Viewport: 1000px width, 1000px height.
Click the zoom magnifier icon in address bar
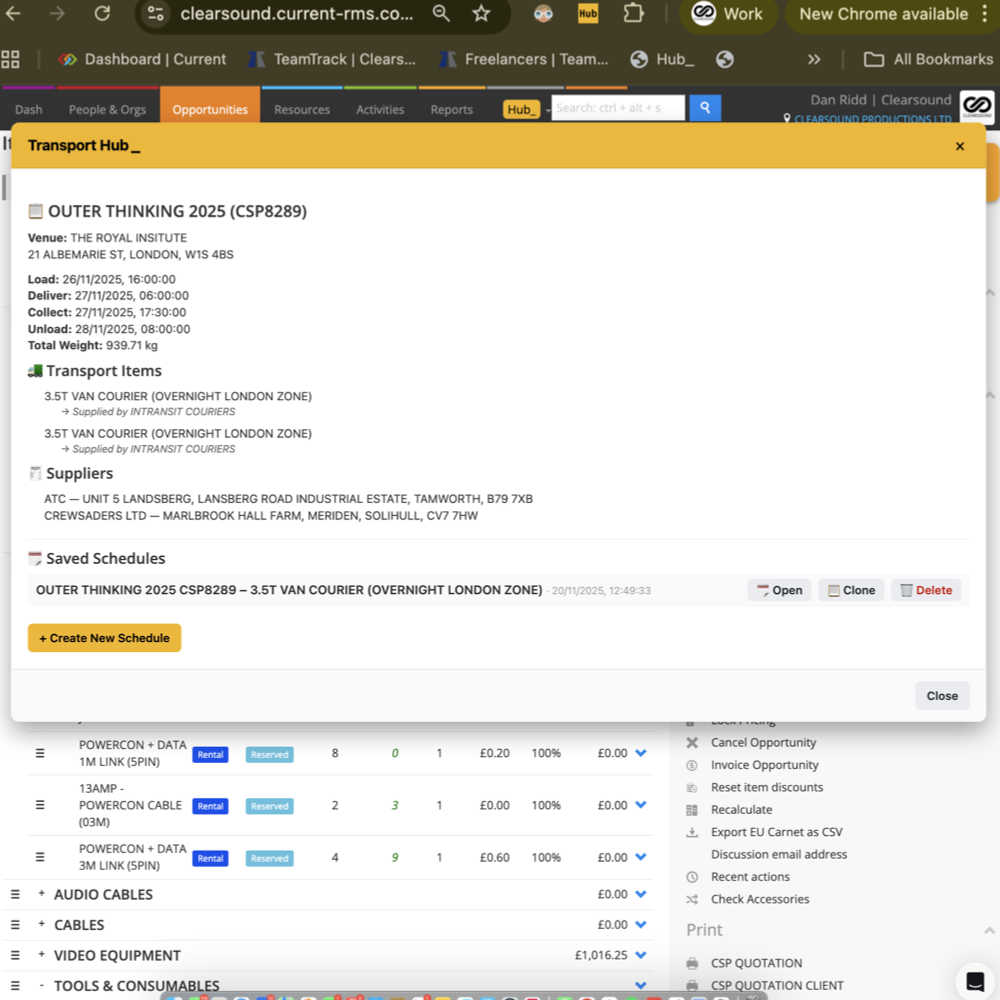pyautogui.click(x=441, y=13)
